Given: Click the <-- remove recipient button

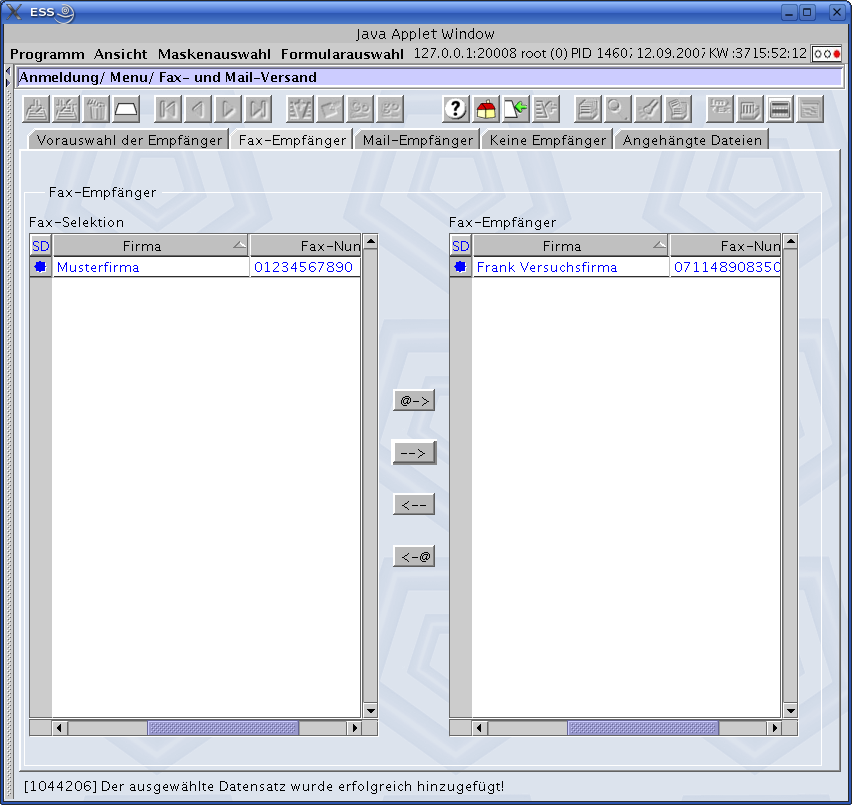Looking at the screenshot, I should (x=414, y=505).
